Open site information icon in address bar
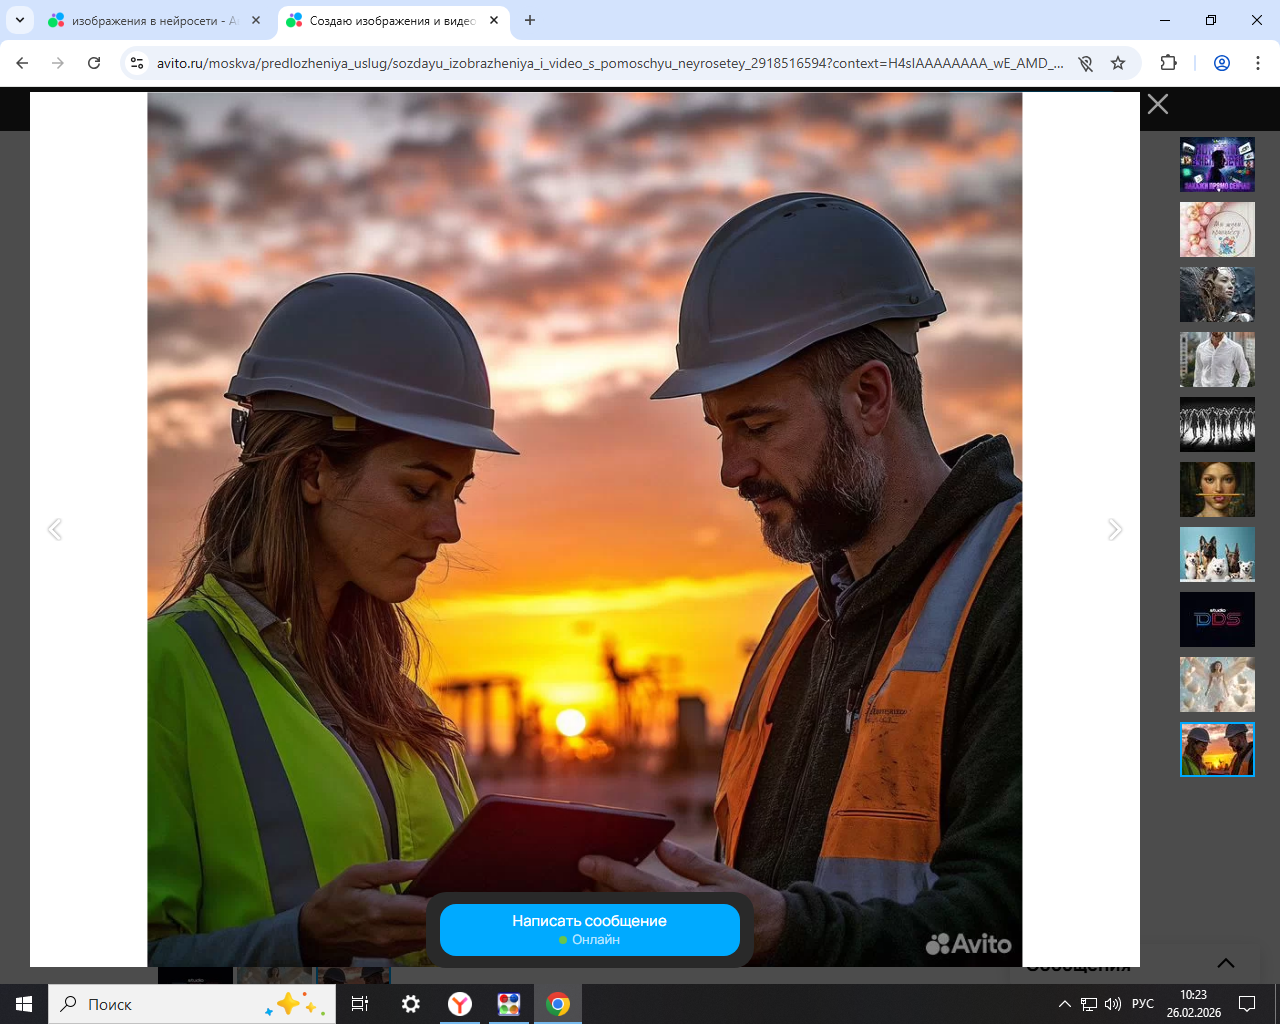The height and width of the screenshot is (1024, 1280). click(138, 63)
